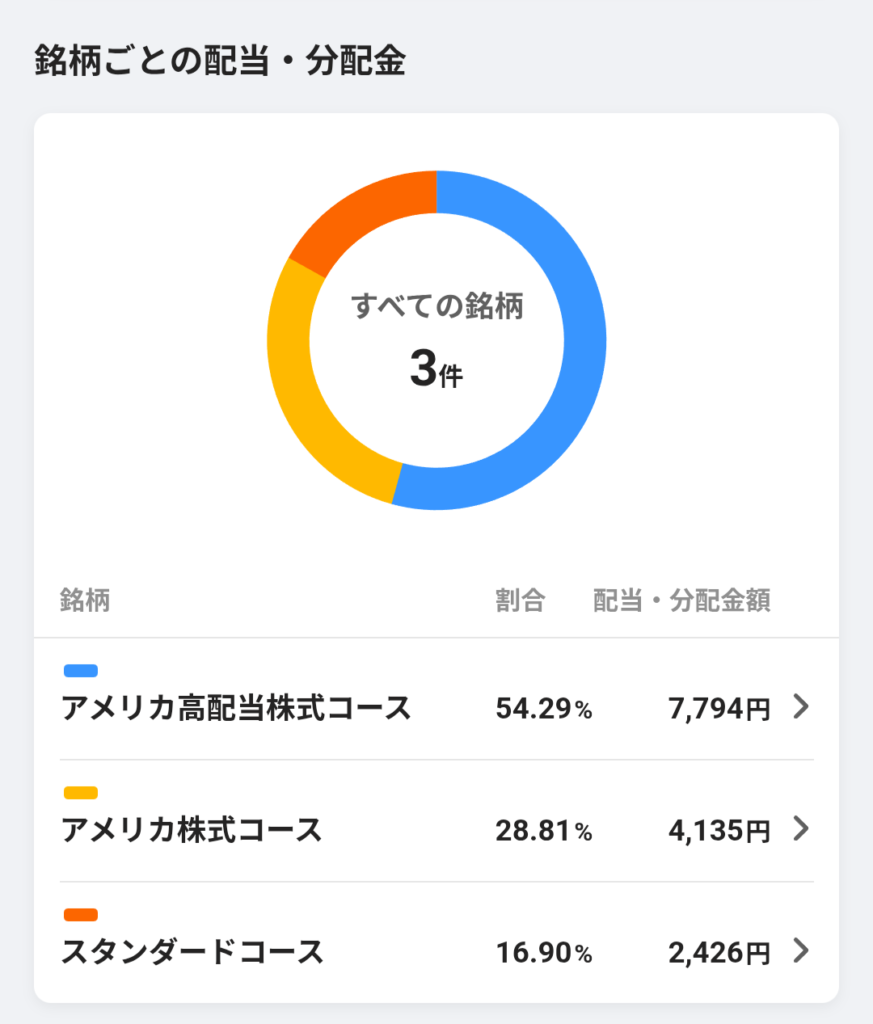Click the 4,135円 dividend amount
This screenshot has width=873, height=1024.
(719, 830)
